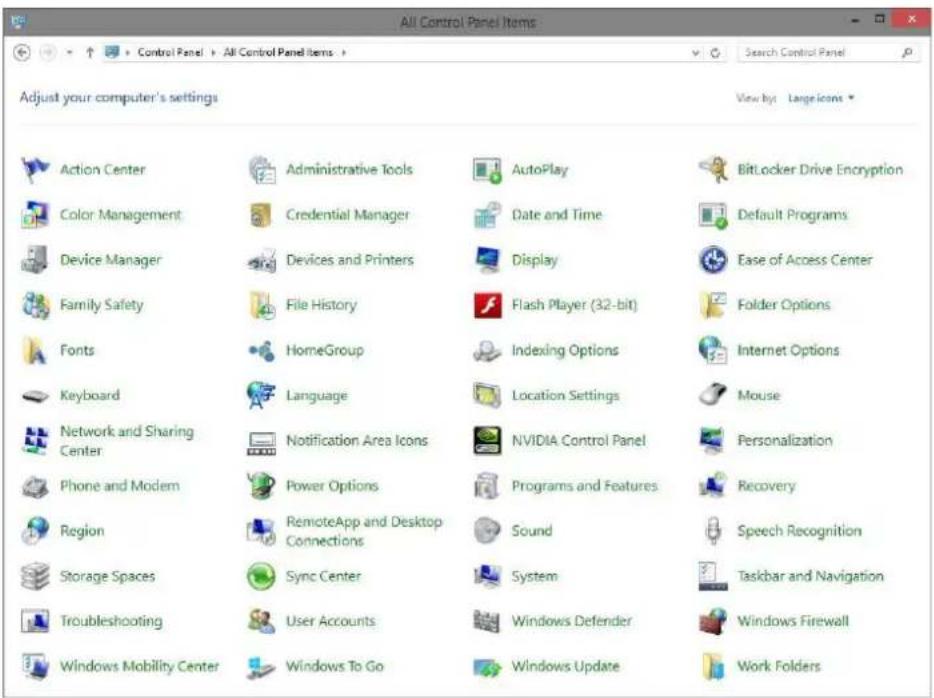Open the Speech Recognition microphone icon
934x698 pixels.
713,531
